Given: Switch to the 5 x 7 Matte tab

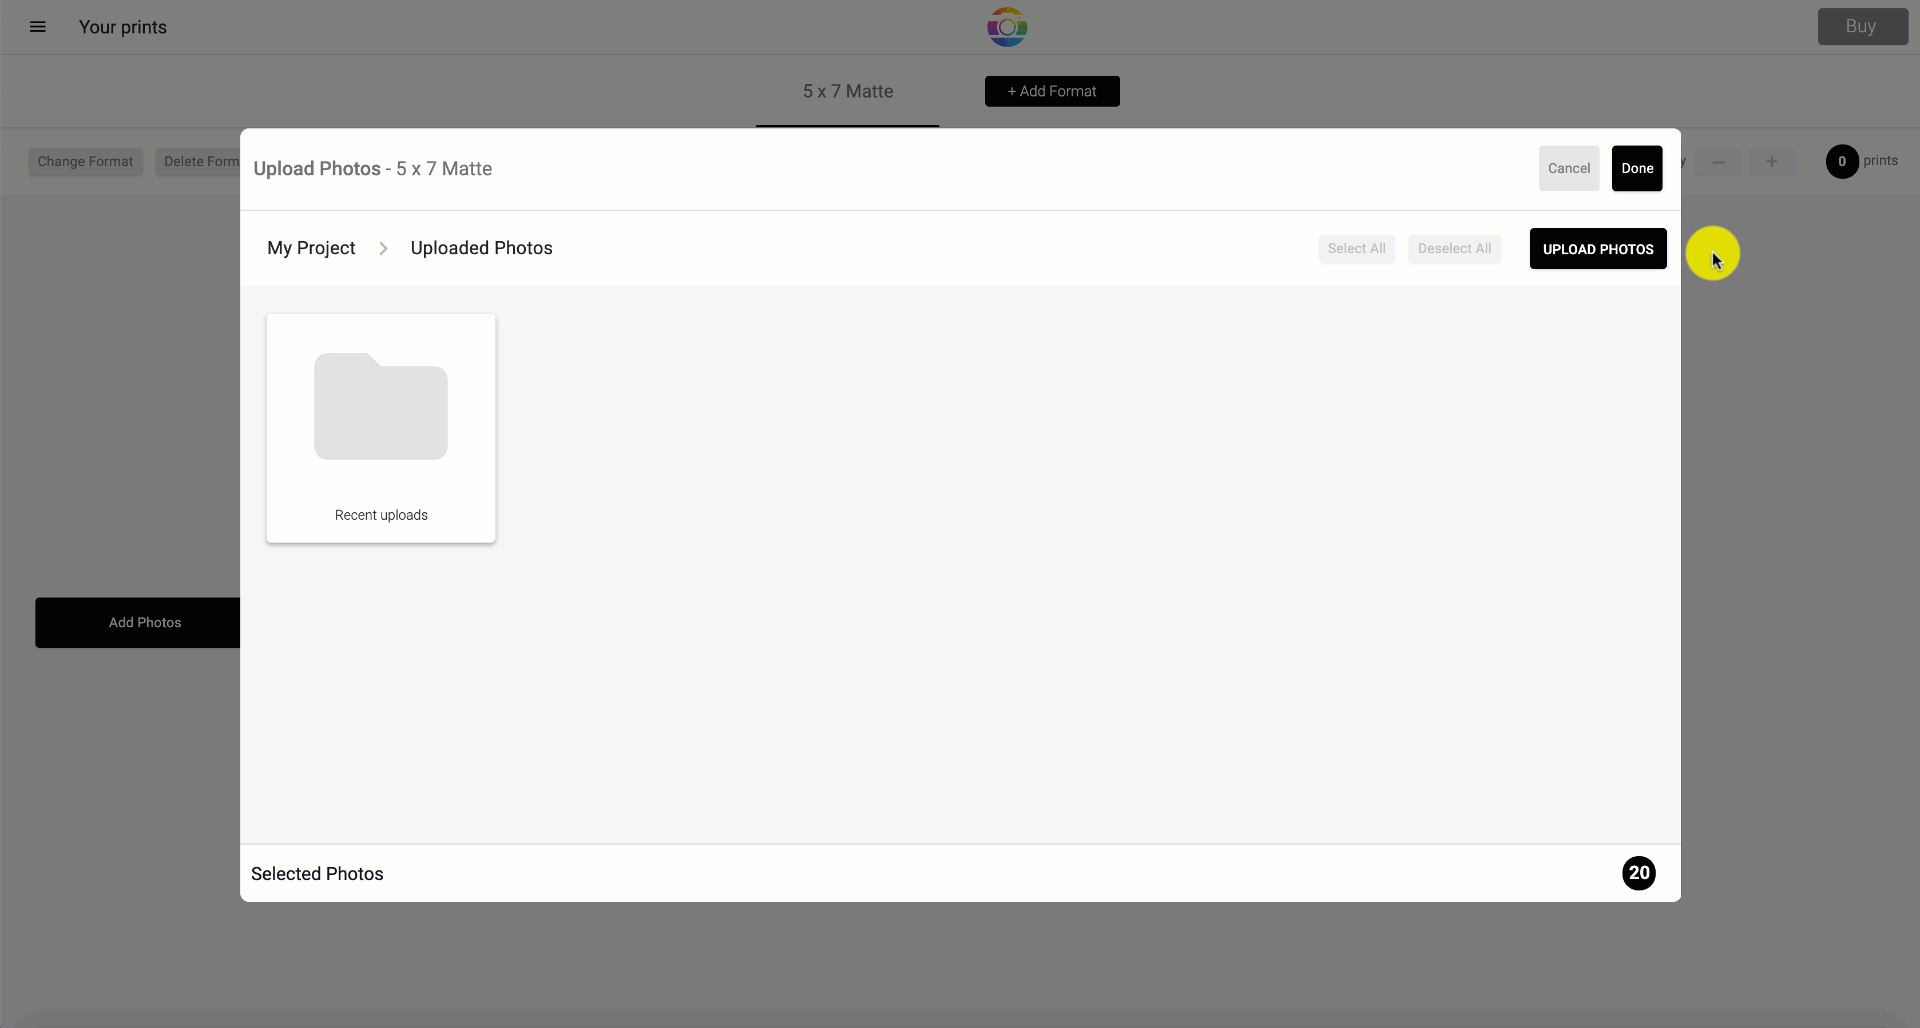Looking at the screenshot, I should [x=847, y=91].
